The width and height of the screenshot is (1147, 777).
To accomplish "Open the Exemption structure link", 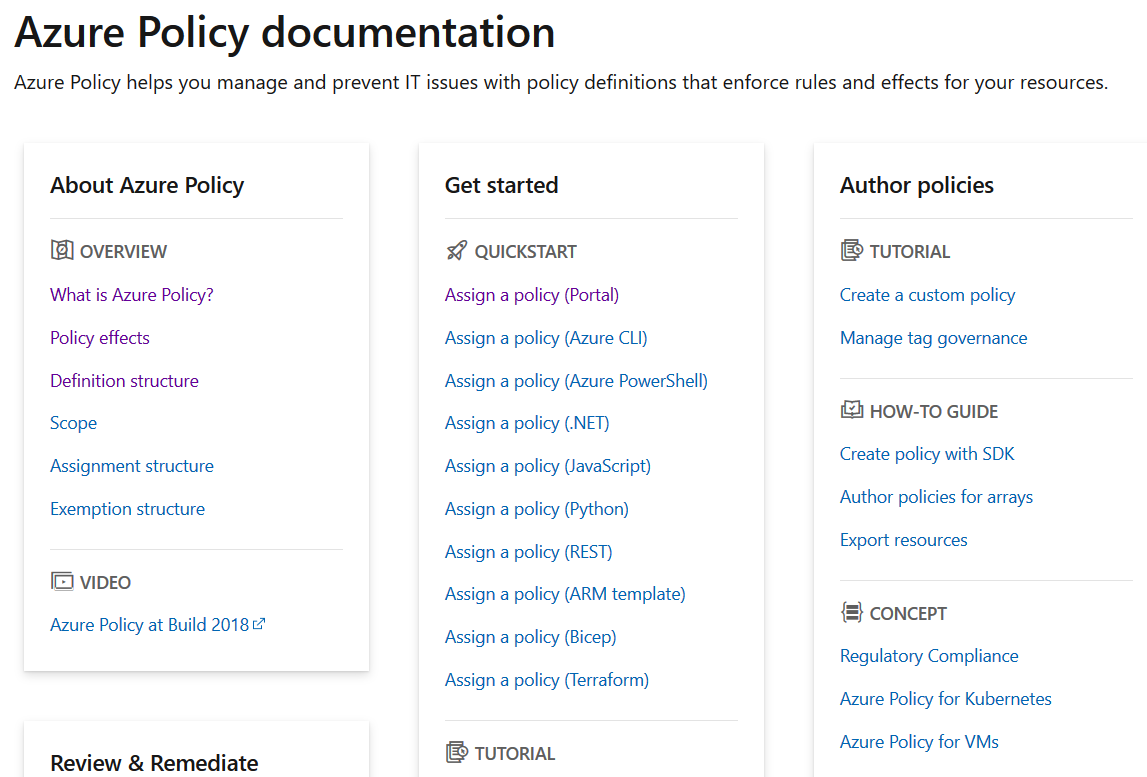I will pyautogui.click(x=127, y=509).
